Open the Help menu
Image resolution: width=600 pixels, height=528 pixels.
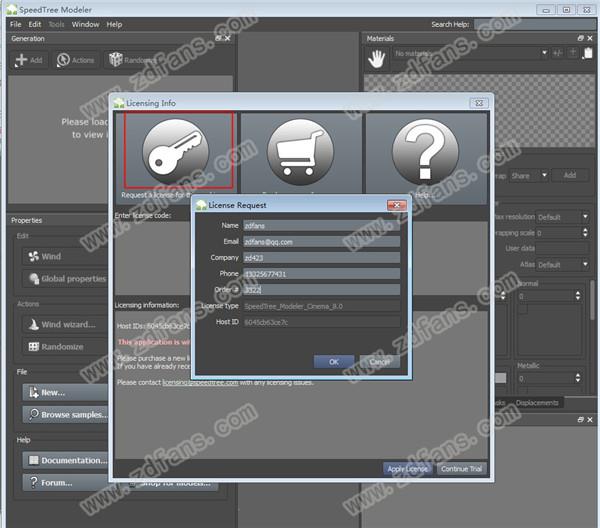pyautogui.click(x=114, y=24)
